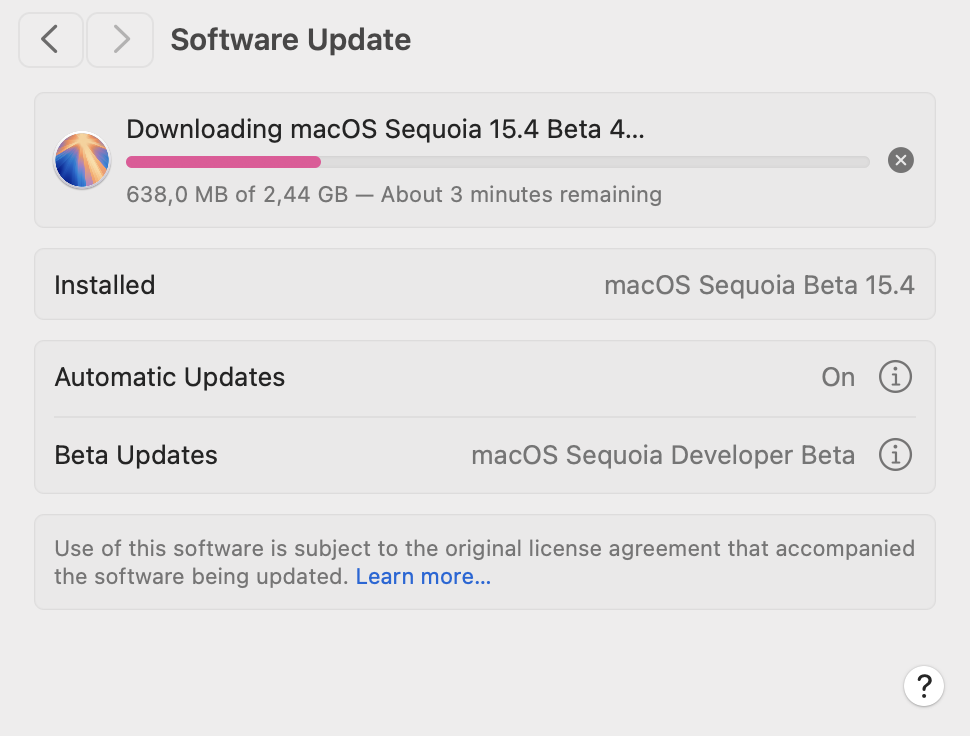This screenshot has height=736, width=970.
Task: Click the Installed row label
Action: (x=105, y=285)
